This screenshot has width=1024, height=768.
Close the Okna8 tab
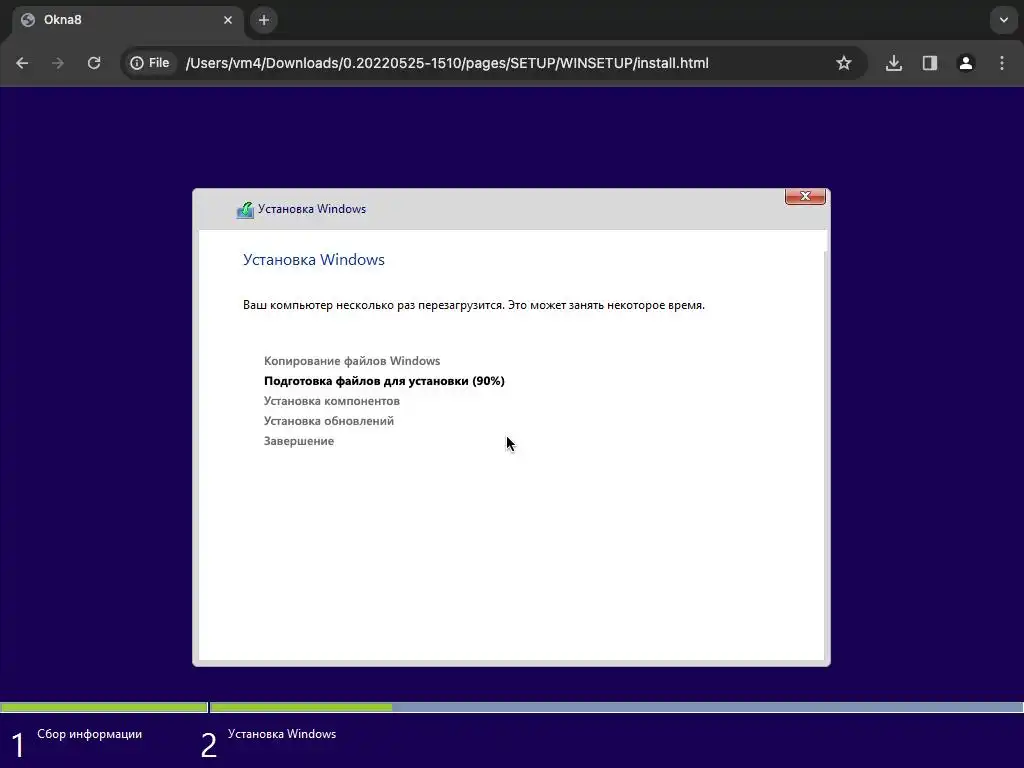228,20
